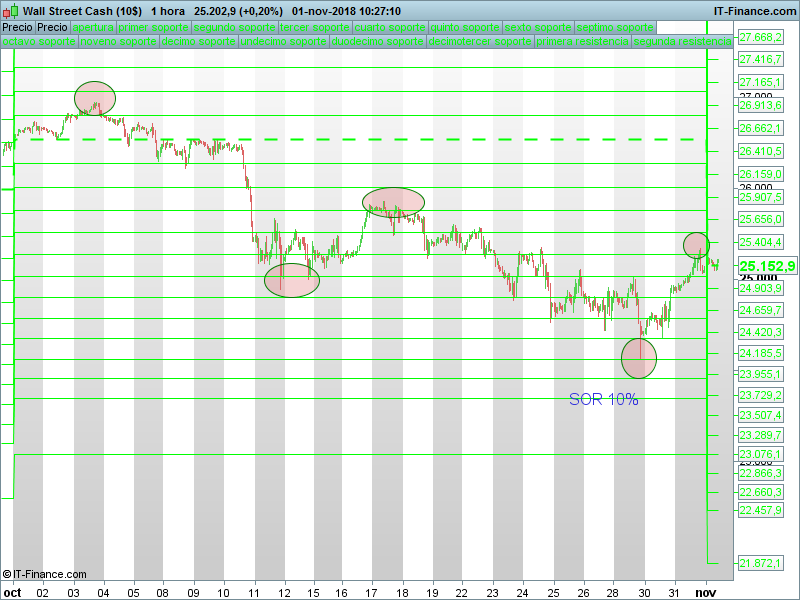
Task: Select the circle marker on the October 3 peak
Action: (95, 98)
